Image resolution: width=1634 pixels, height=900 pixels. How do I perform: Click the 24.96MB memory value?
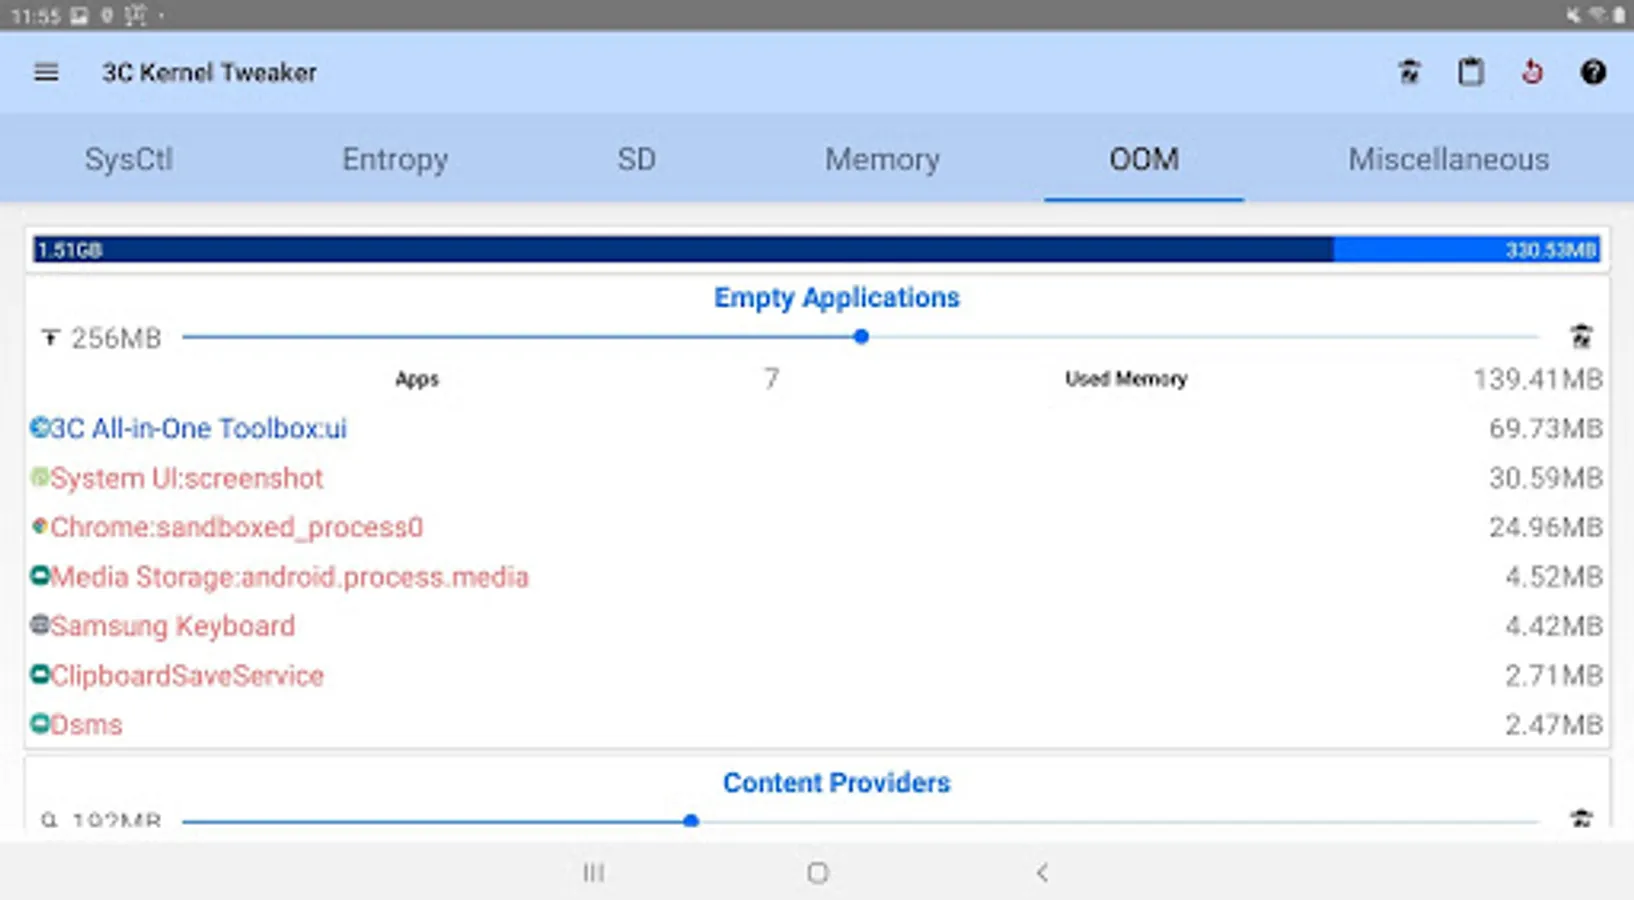(1546, 527)
